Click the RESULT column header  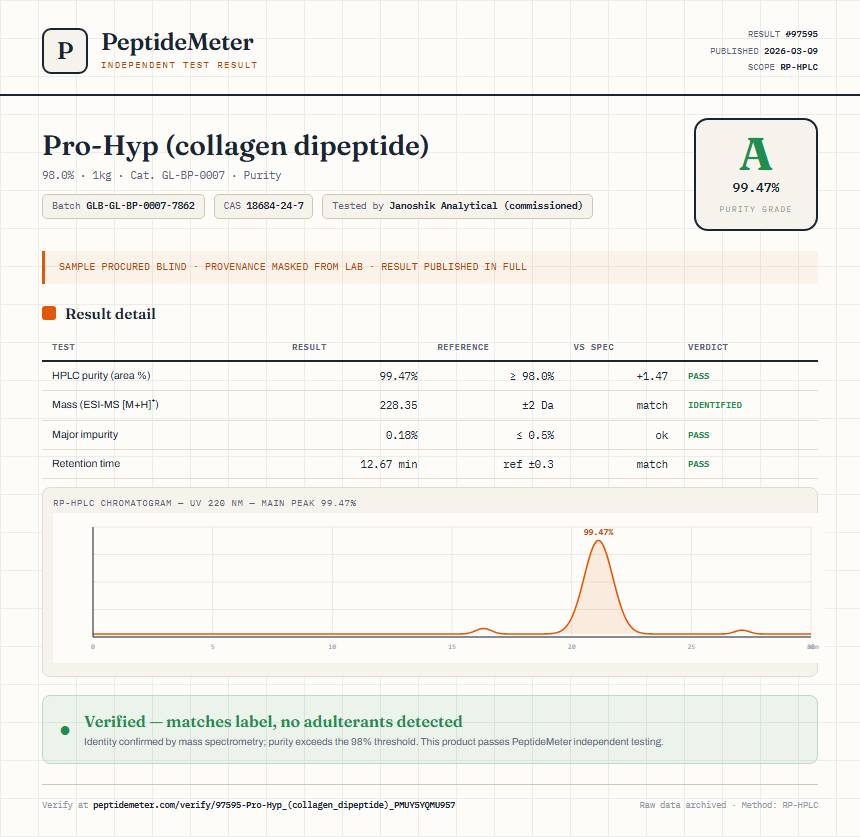[309, 347]
